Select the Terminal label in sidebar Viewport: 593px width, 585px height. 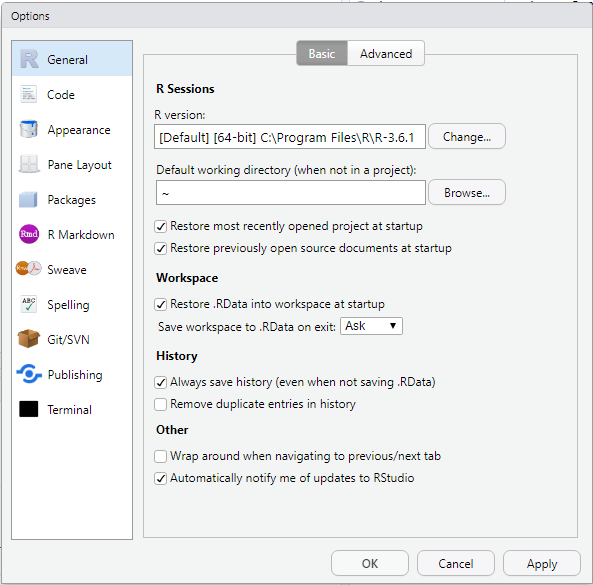pos(70,410)
